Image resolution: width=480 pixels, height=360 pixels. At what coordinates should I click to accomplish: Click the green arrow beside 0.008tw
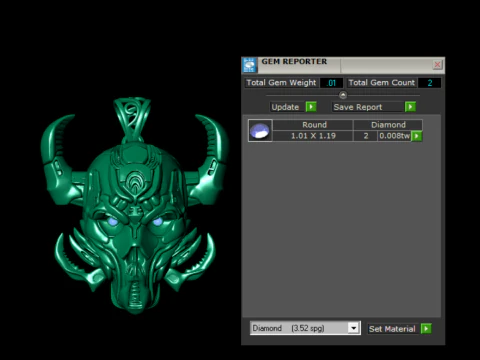417,136
